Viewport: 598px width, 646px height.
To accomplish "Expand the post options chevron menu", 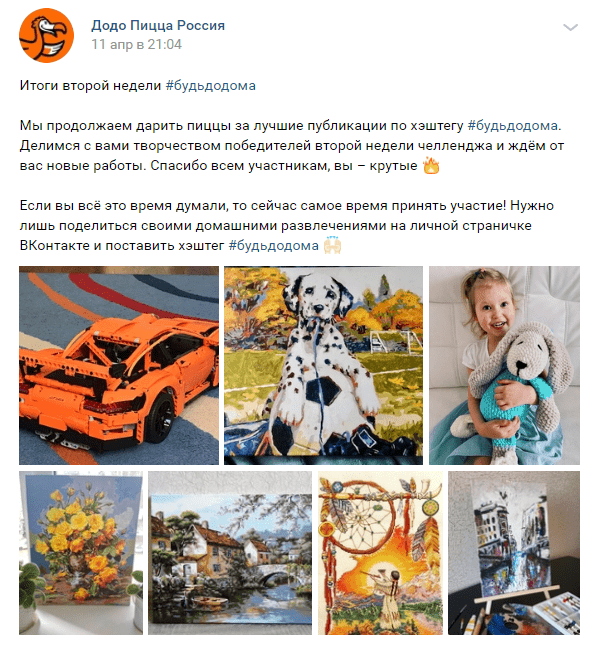I will tap(570, 28).
